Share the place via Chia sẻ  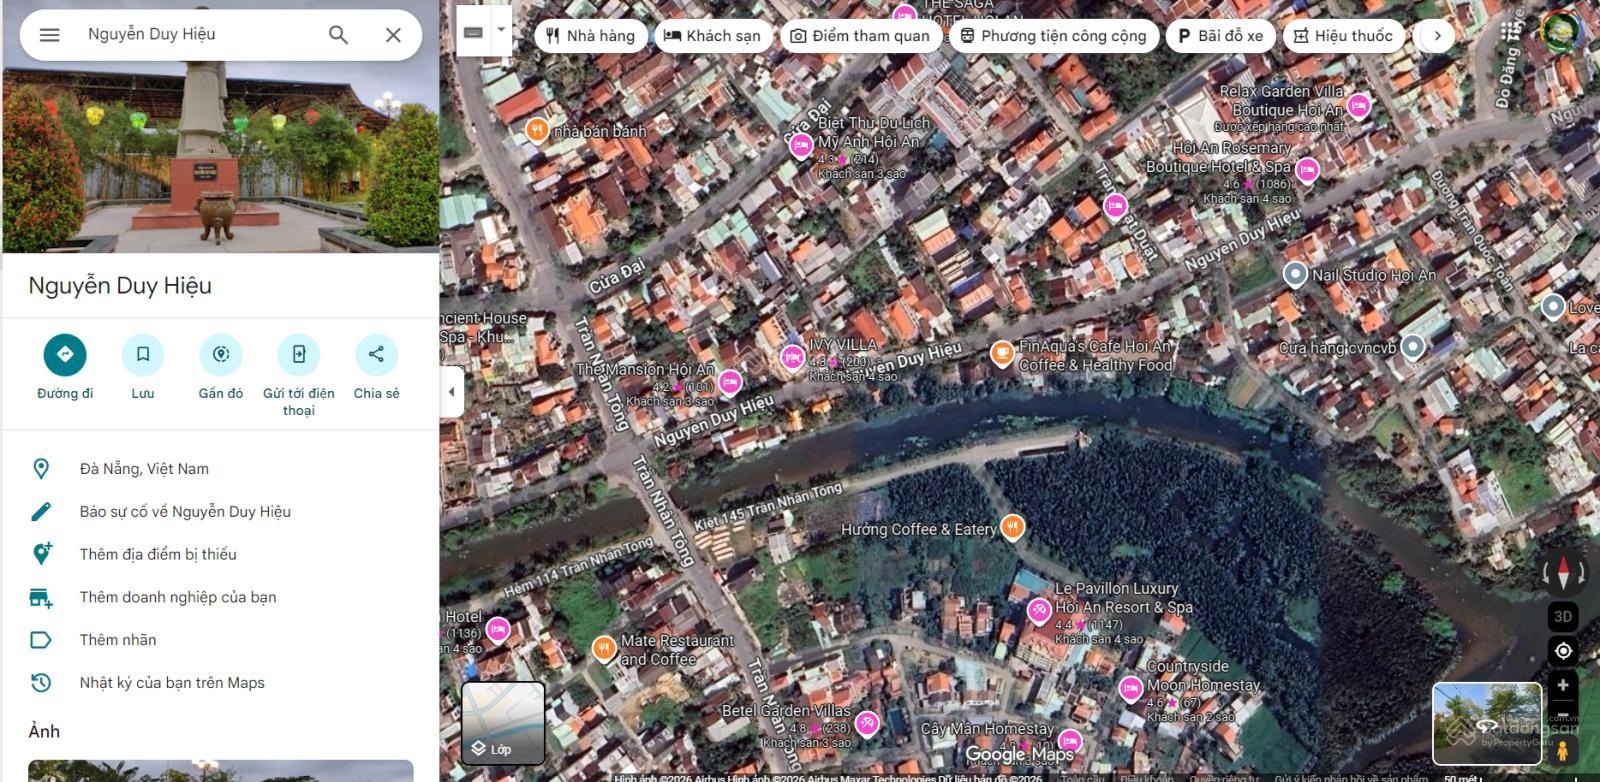click(377, 367)
